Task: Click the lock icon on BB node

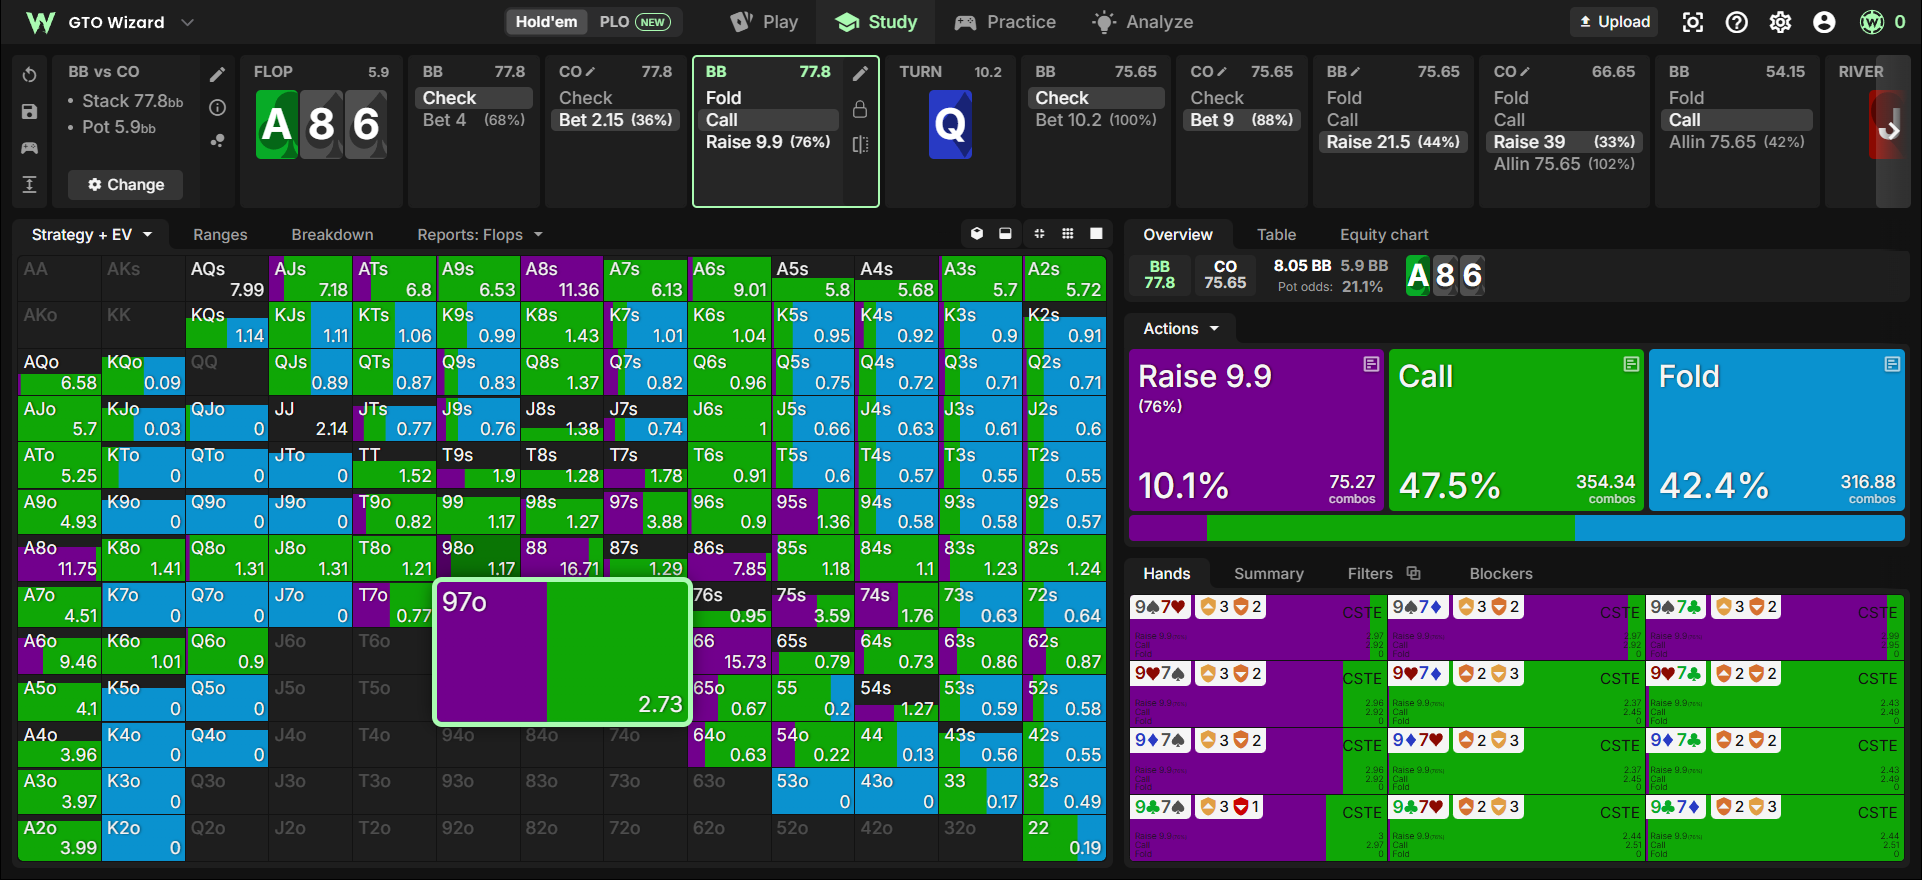Action: coord(860,109)
